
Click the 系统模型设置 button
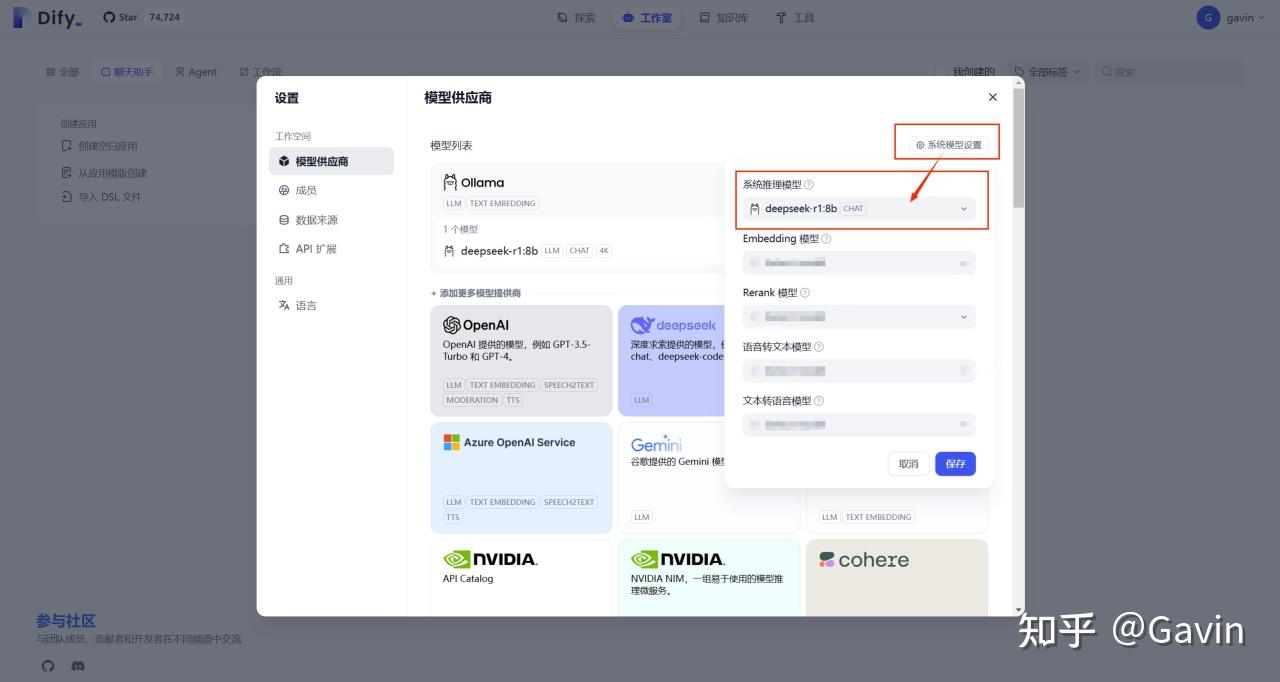click(x=946, y=142)
